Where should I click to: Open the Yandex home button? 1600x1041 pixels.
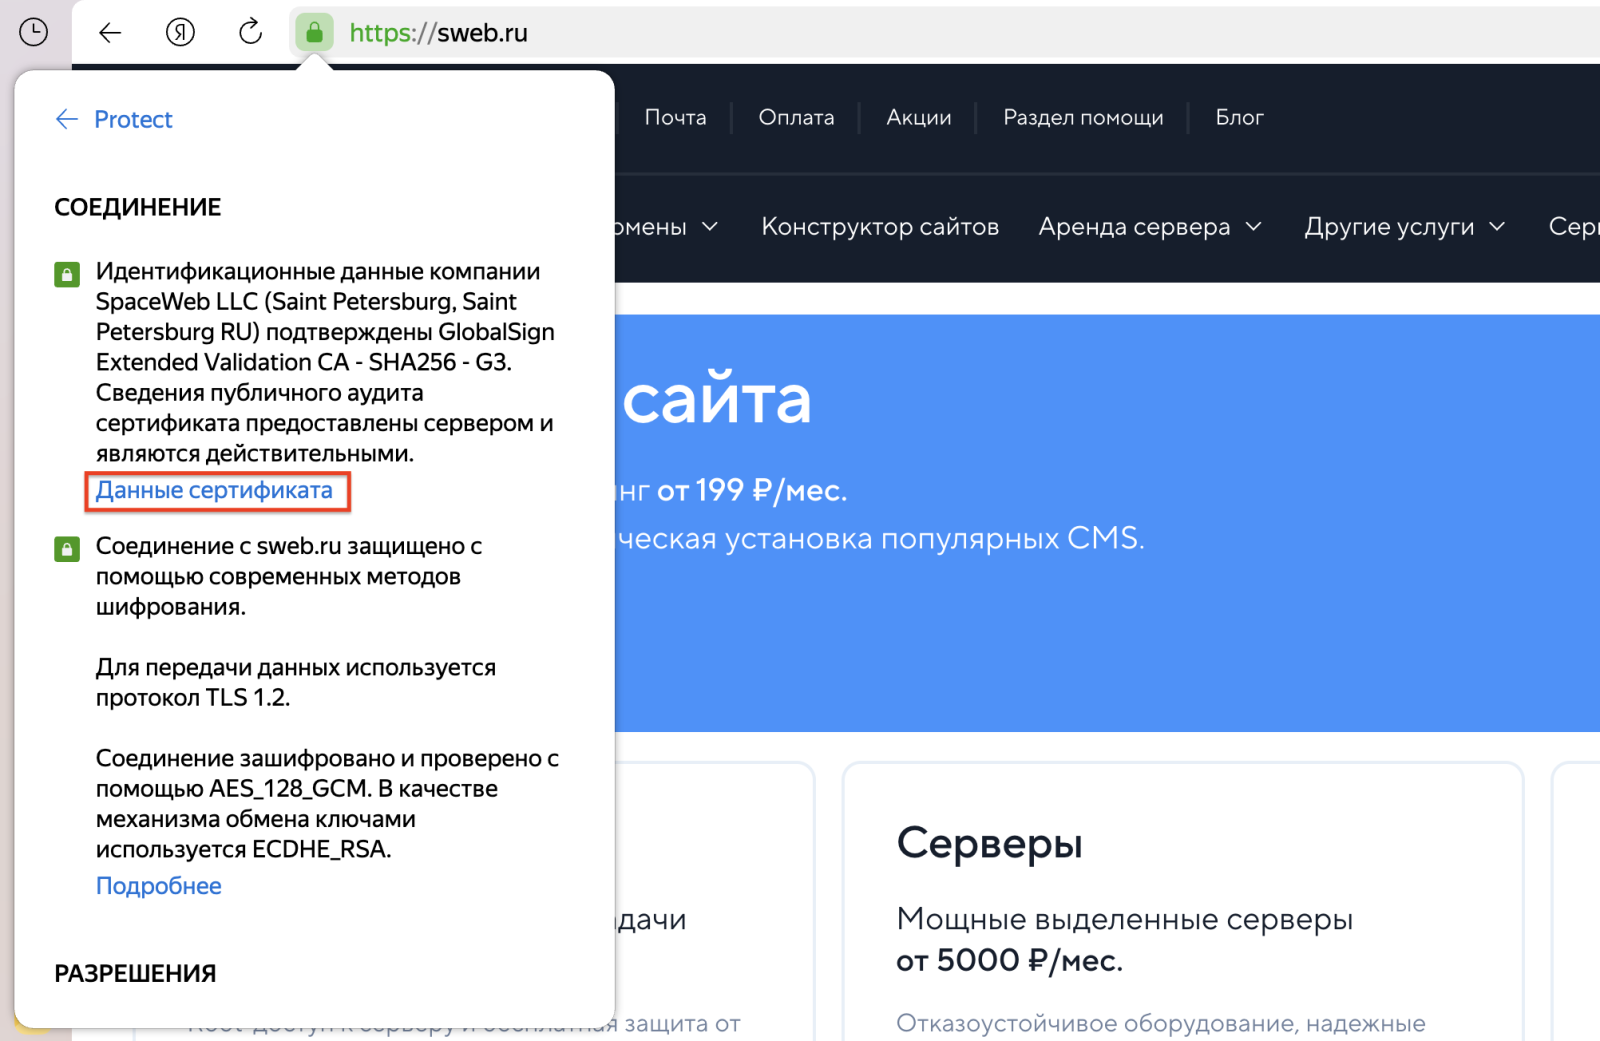pyautogui.click(x=180, y=32)
